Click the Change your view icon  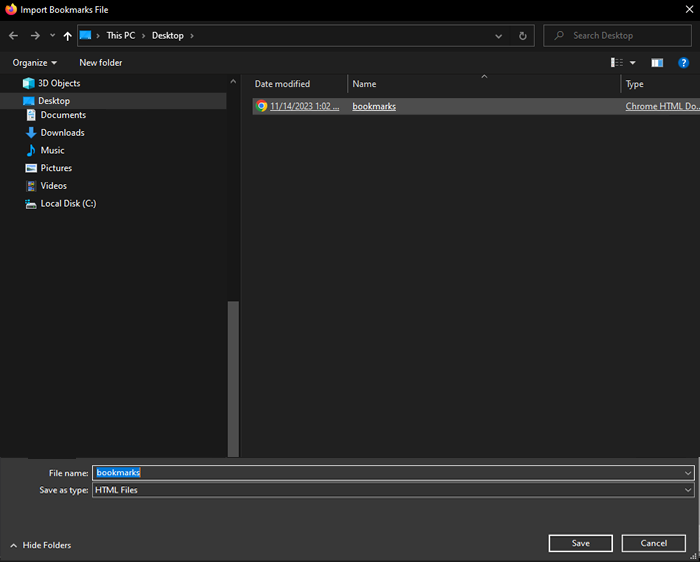click(617, 62)
